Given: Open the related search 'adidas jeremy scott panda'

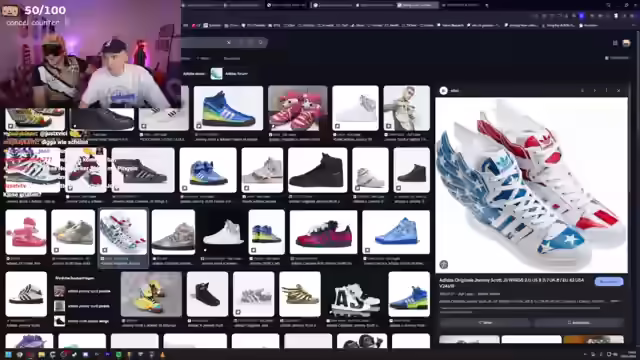Looking at the screenshot, I should (82, 291).
